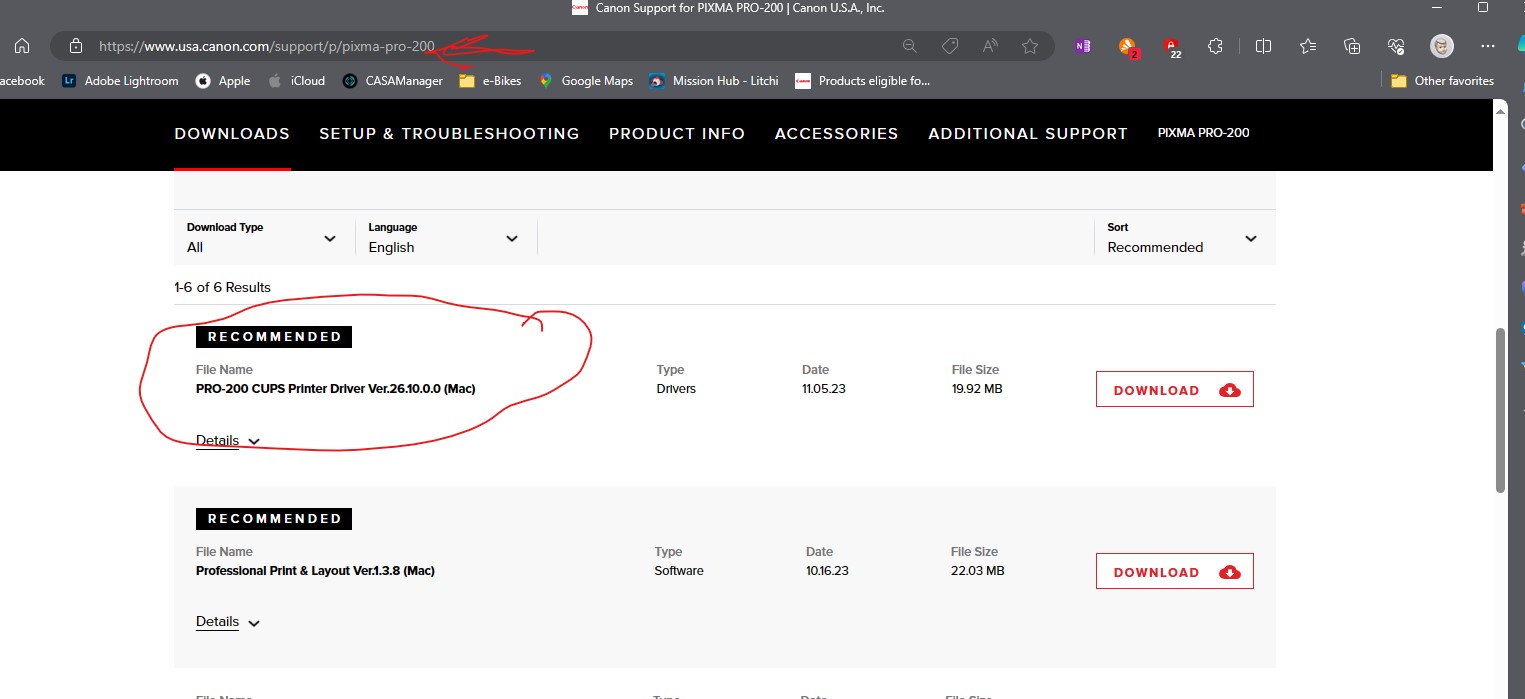Open the Favorites list icon
The height and width of the screenshot is (699, 1525).
[x=1308, y=46]
